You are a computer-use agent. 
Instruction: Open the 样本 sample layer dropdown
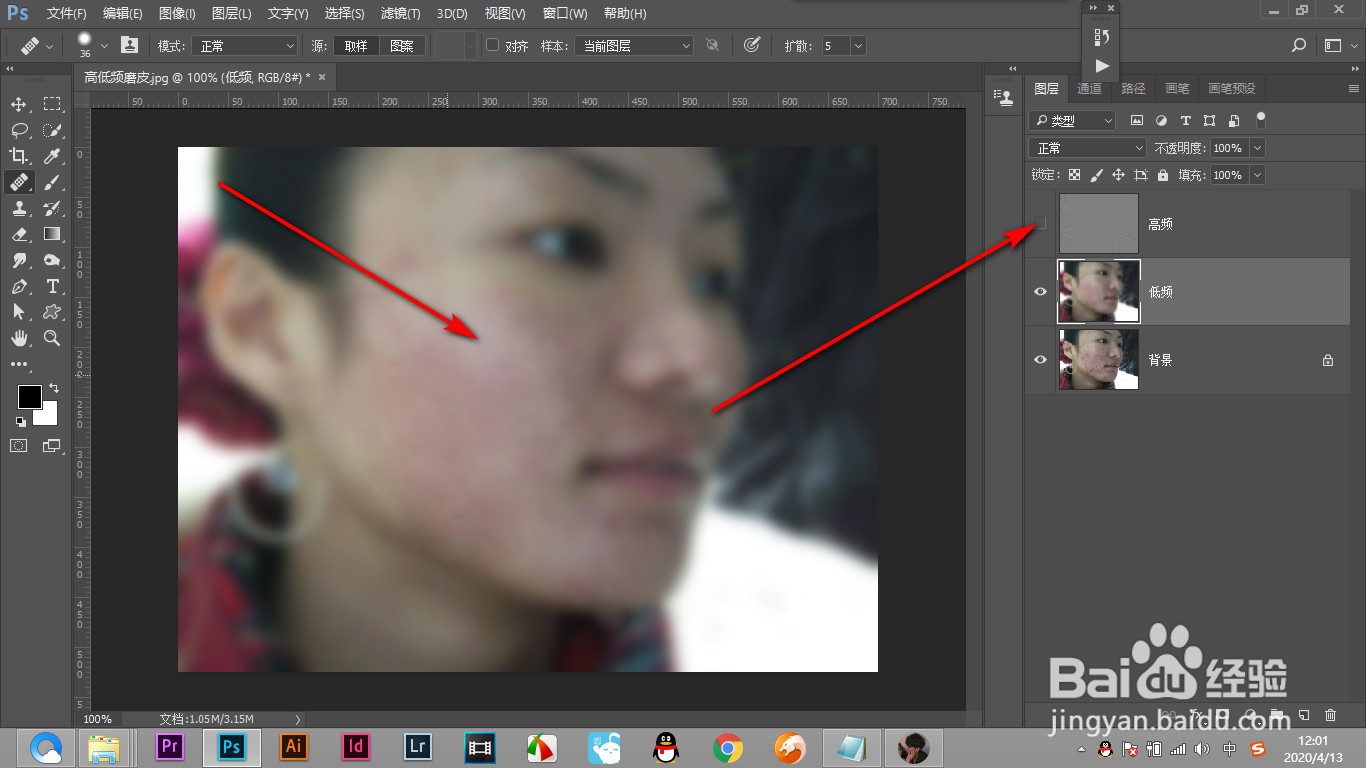point(633,45)
